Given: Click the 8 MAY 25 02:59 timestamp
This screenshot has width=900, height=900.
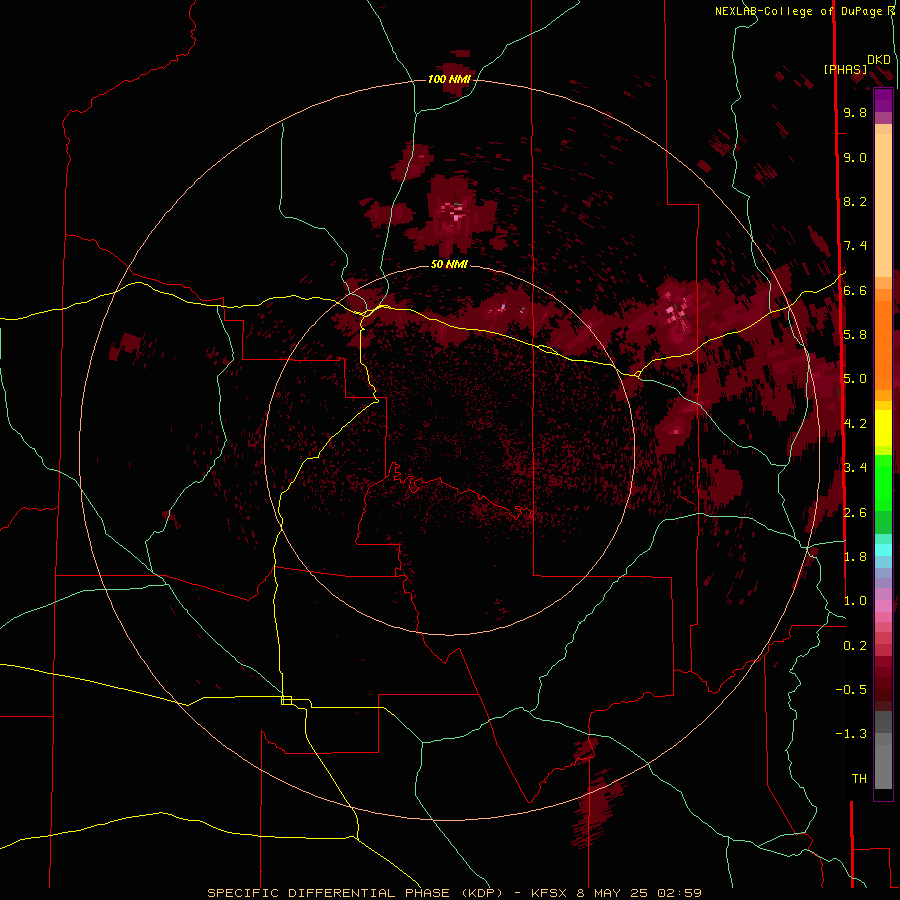Looking at the screenshot, I should (639, 893).
